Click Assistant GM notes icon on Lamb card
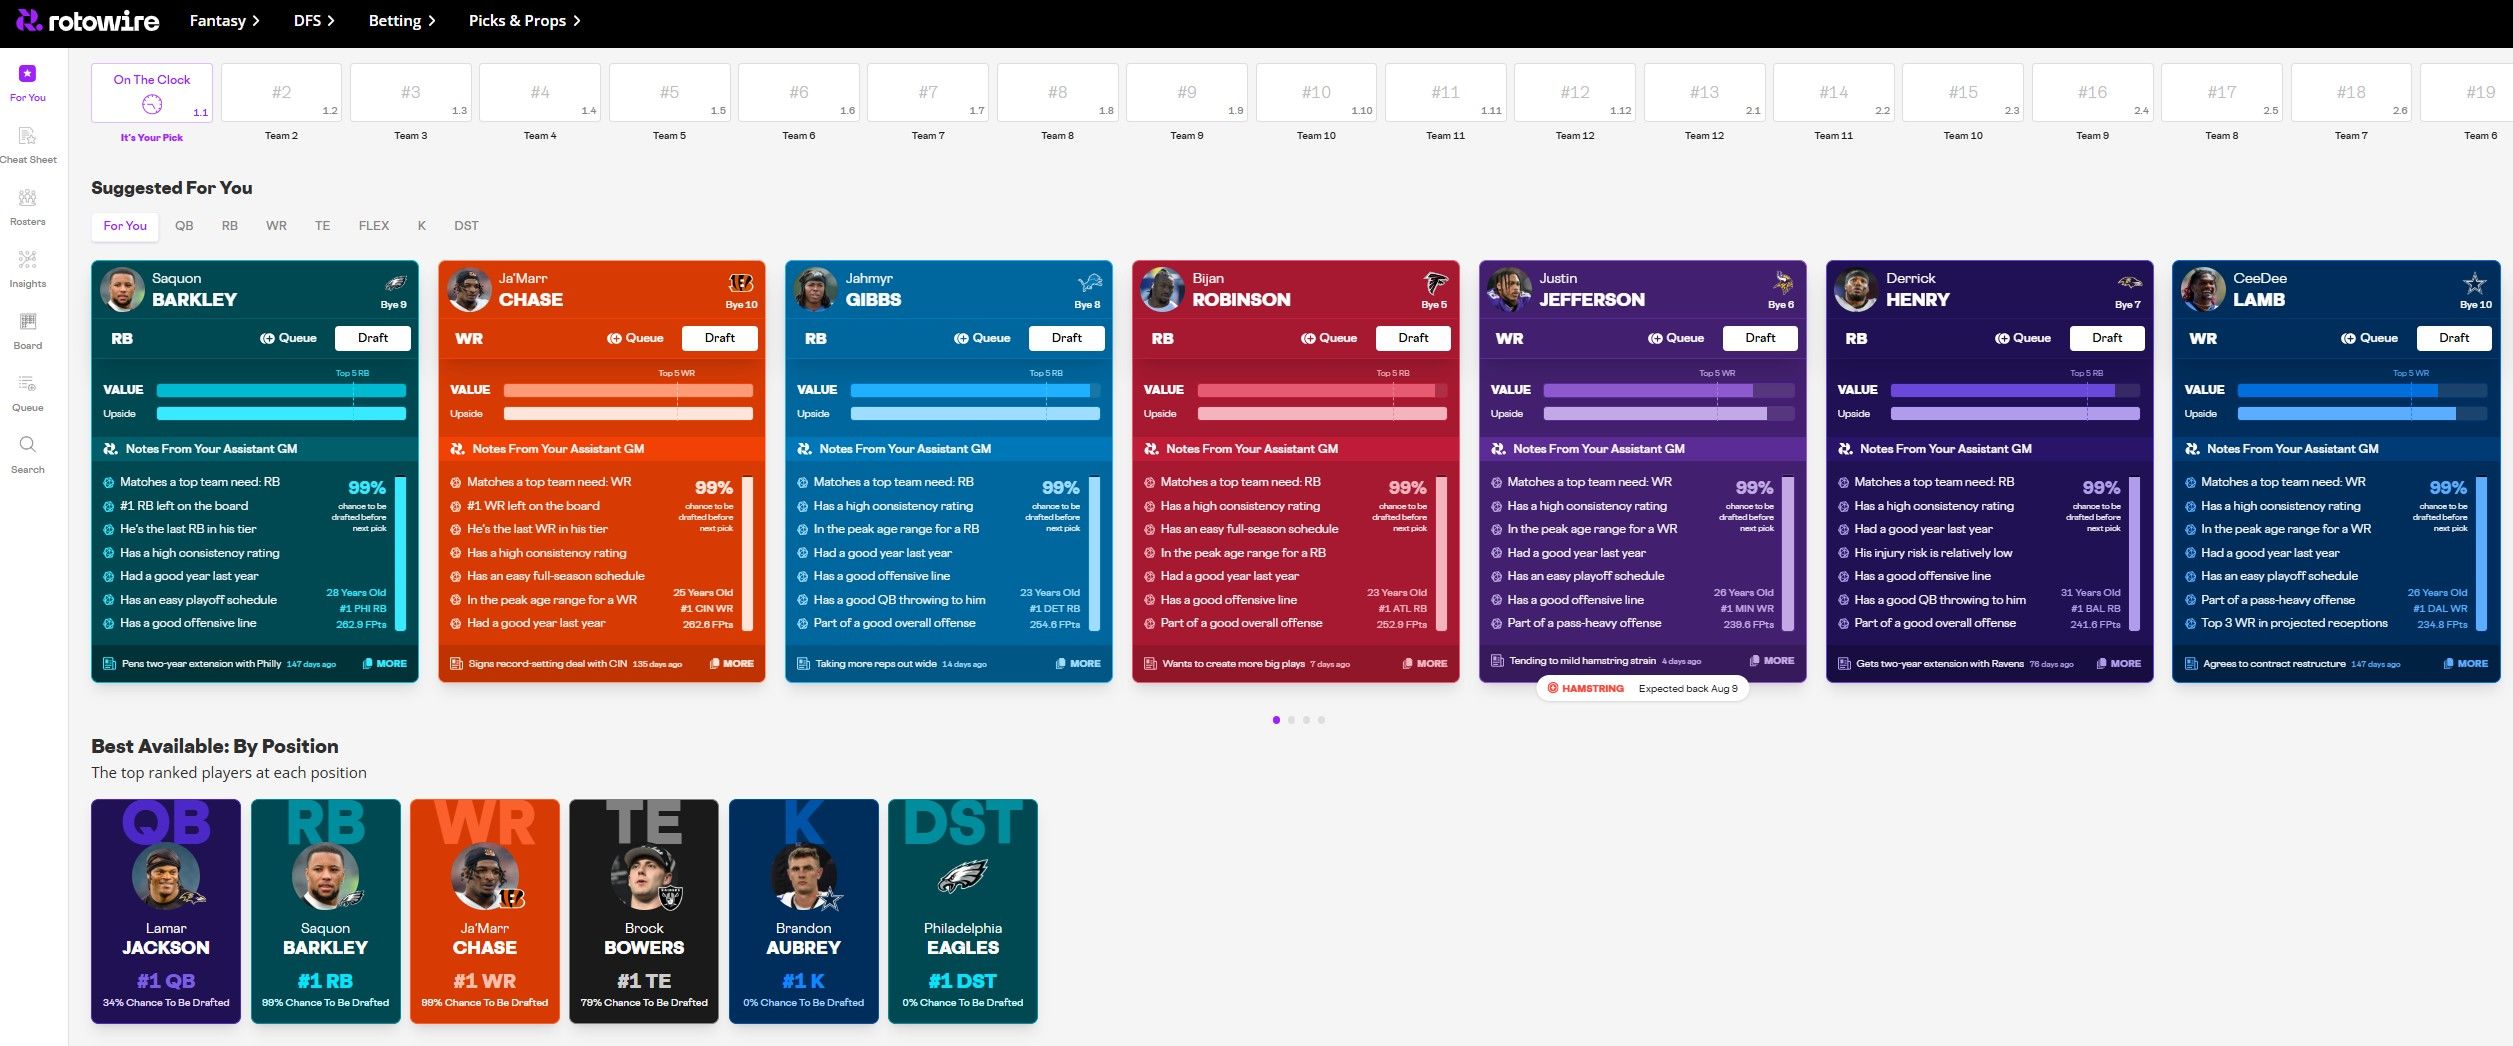 coord(2192,449)
